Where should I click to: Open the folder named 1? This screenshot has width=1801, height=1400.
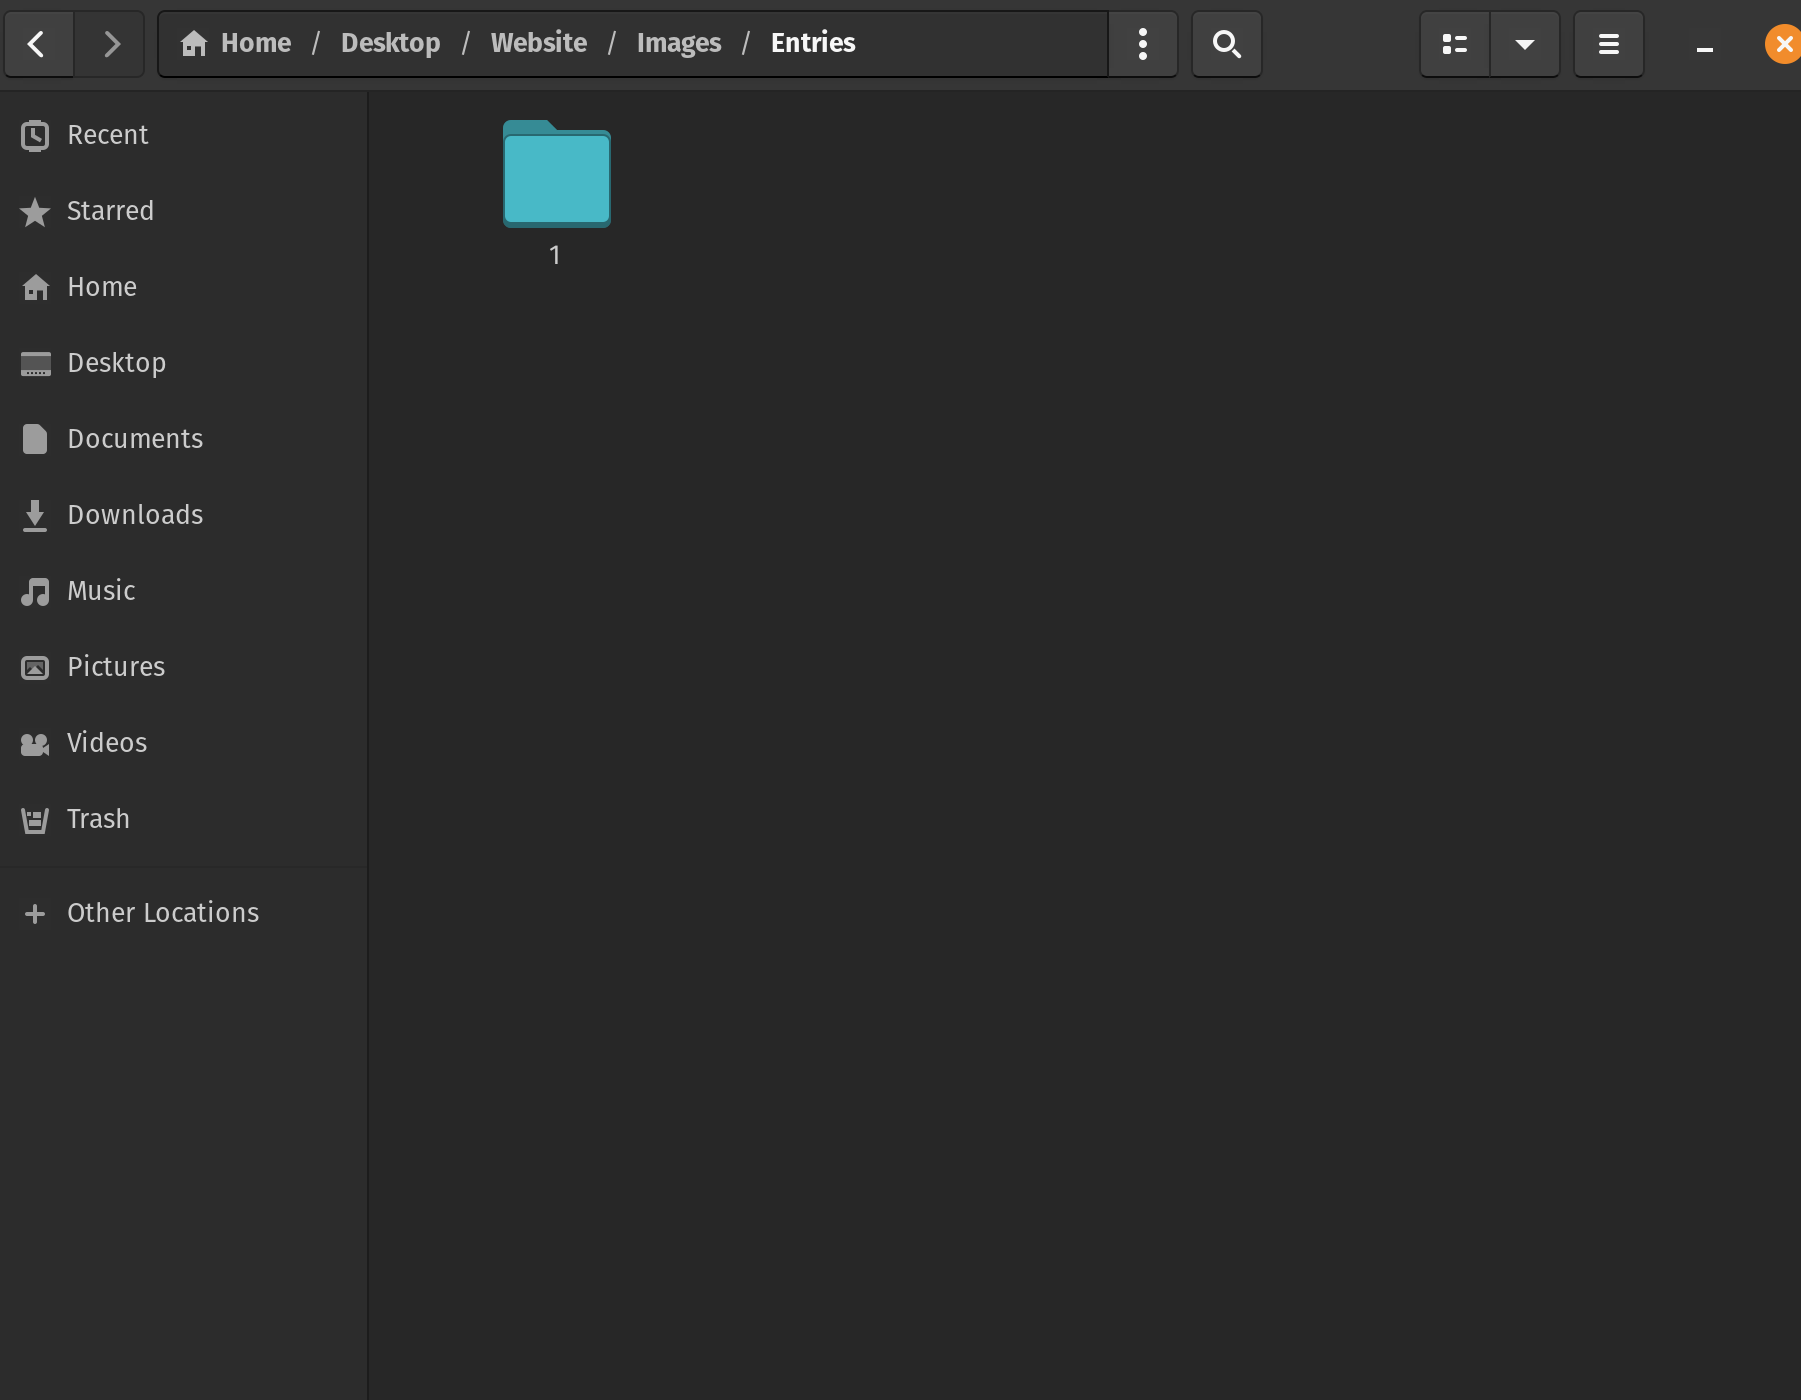point(556,177)
